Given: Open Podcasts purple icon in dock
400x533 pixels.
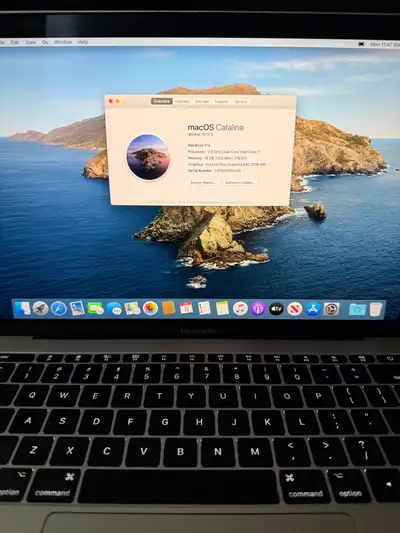Looking at the screenshot, I should tap(258, 309).
